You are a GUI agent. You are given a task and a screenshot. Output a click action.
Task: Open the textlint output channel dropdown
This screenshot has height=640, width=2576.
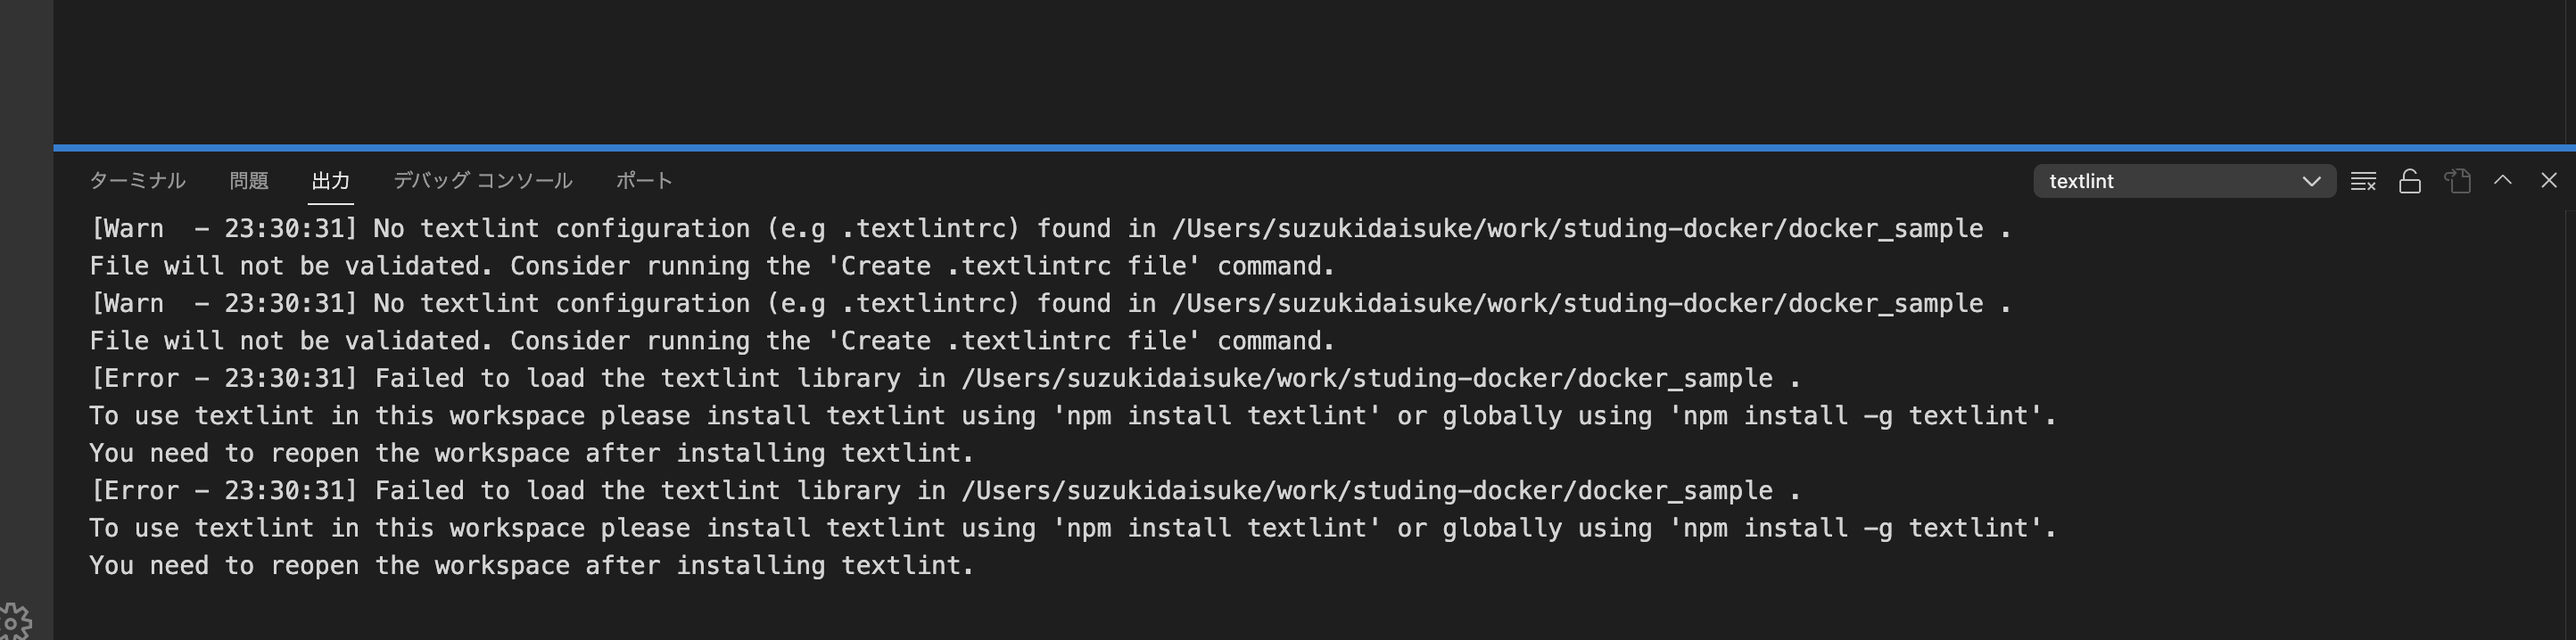pyautogui.click(x=2184, y=181)
